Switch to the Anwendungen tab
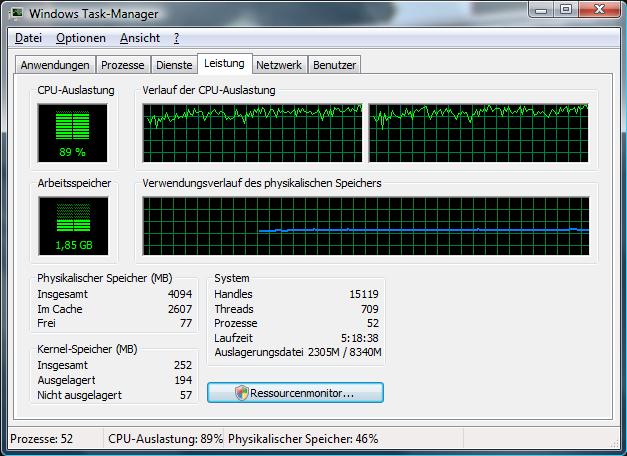The image size is (627, 456). (x=55, y=65)
